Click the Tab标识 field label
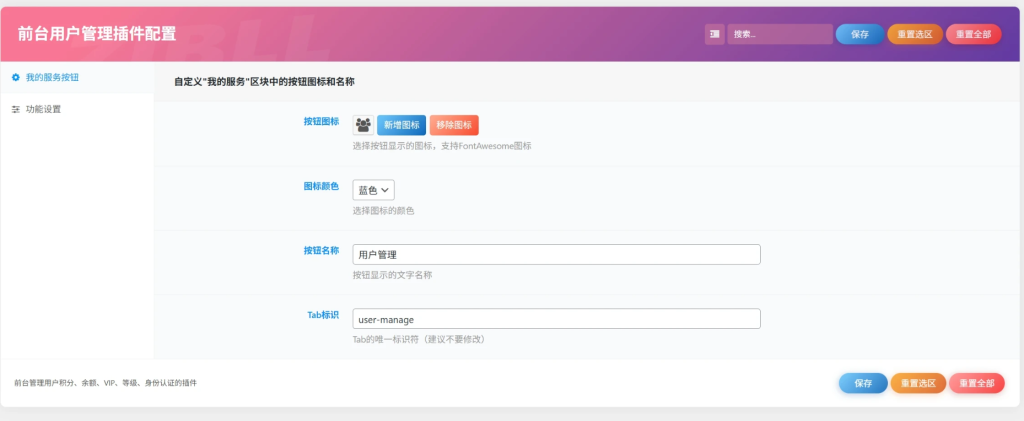Viewport: 1024px width, 421px height. tap(323, 315)
